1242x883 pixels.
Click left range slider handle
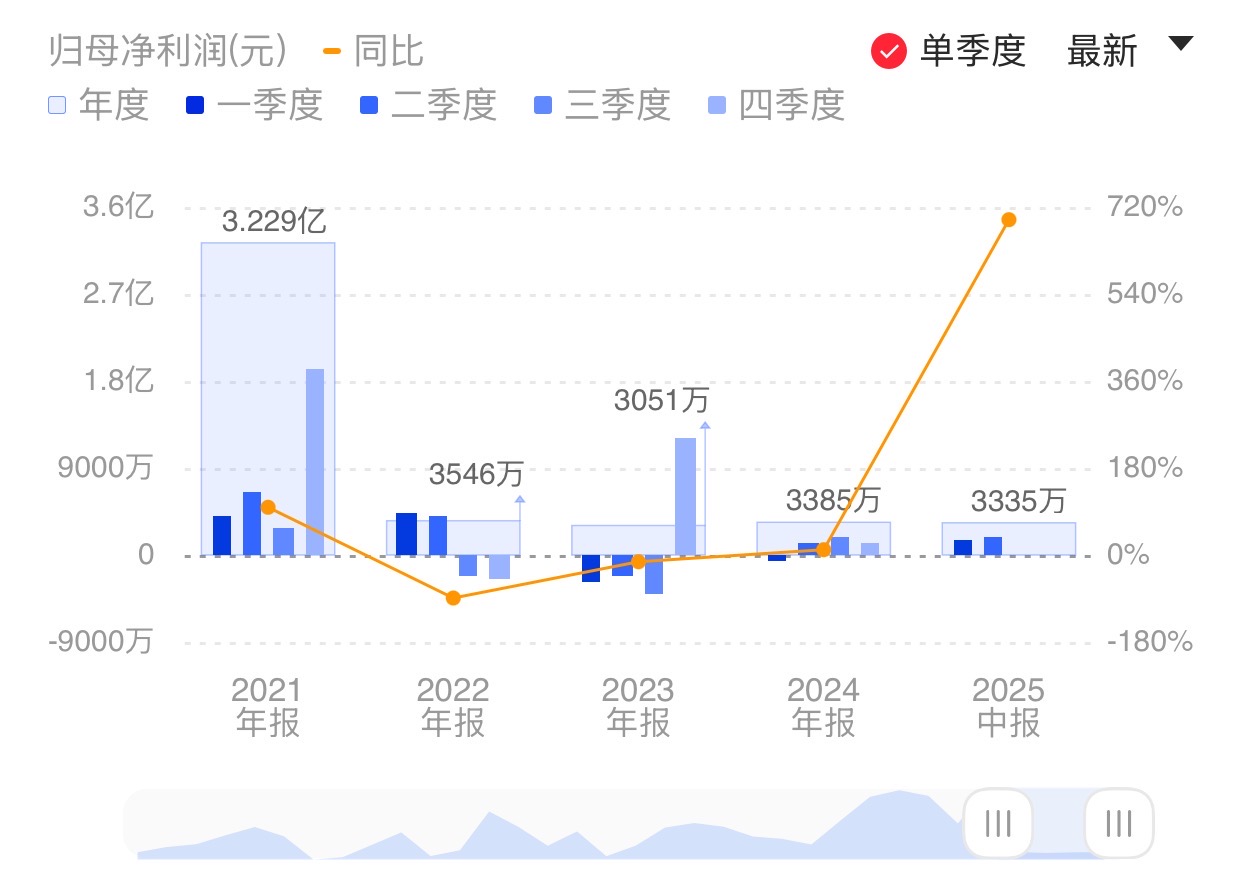click(997, 823)
